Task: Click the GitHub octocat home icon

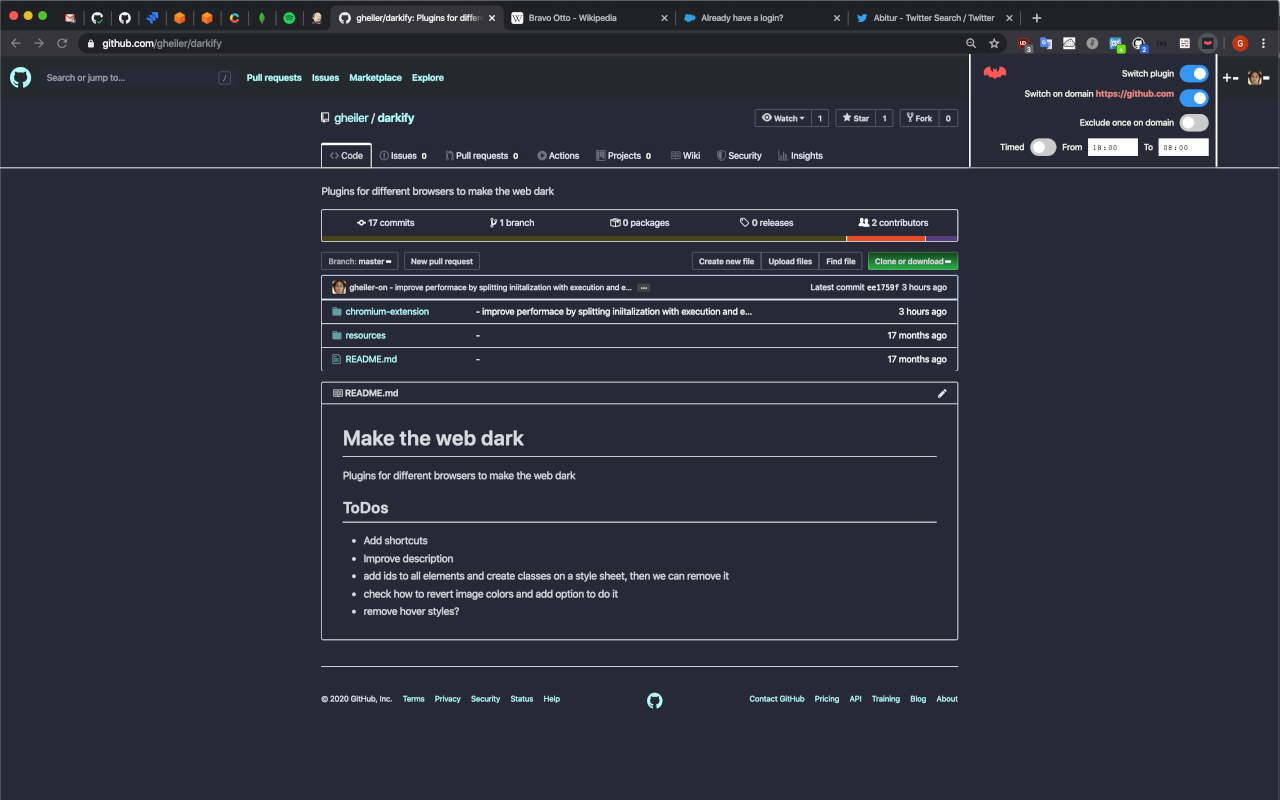Action: 20,77
